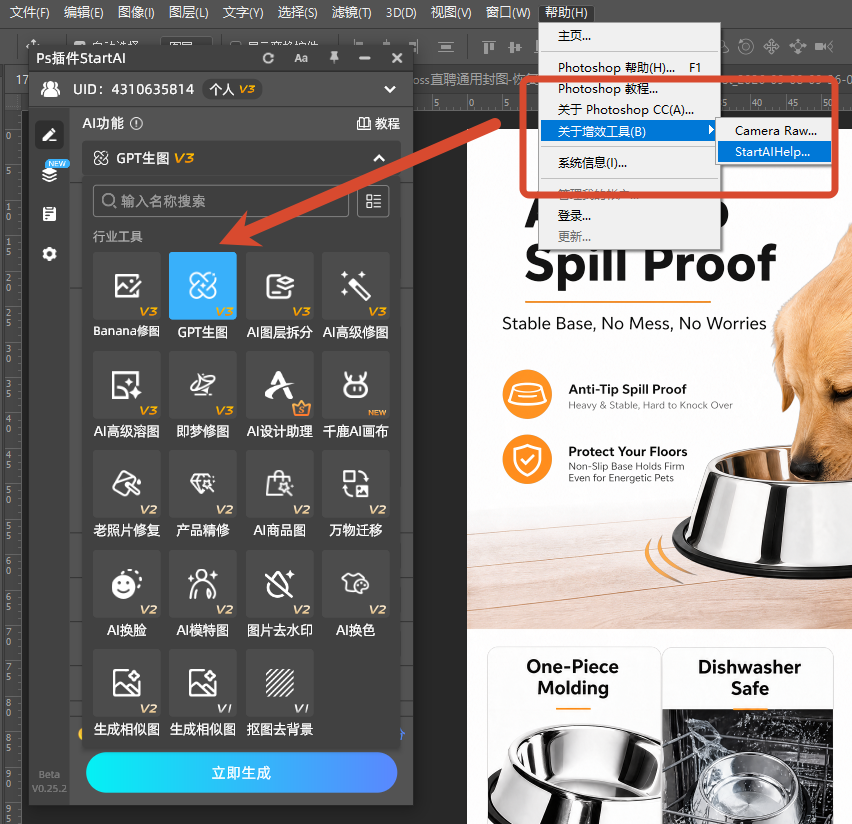This screenshot has width=852, height=824.
Task: Open the 万物迁移 tool
Action: click(355, 484)
